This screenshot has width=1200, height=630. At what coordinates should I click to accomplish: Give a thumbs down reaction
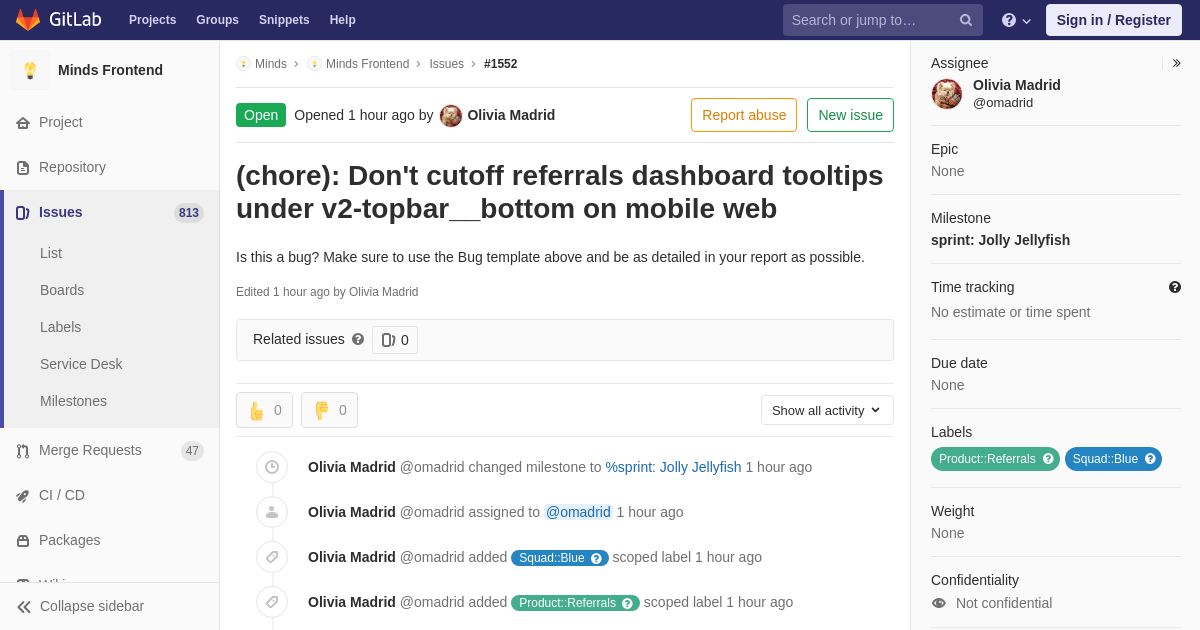click(x=329, y=410)
